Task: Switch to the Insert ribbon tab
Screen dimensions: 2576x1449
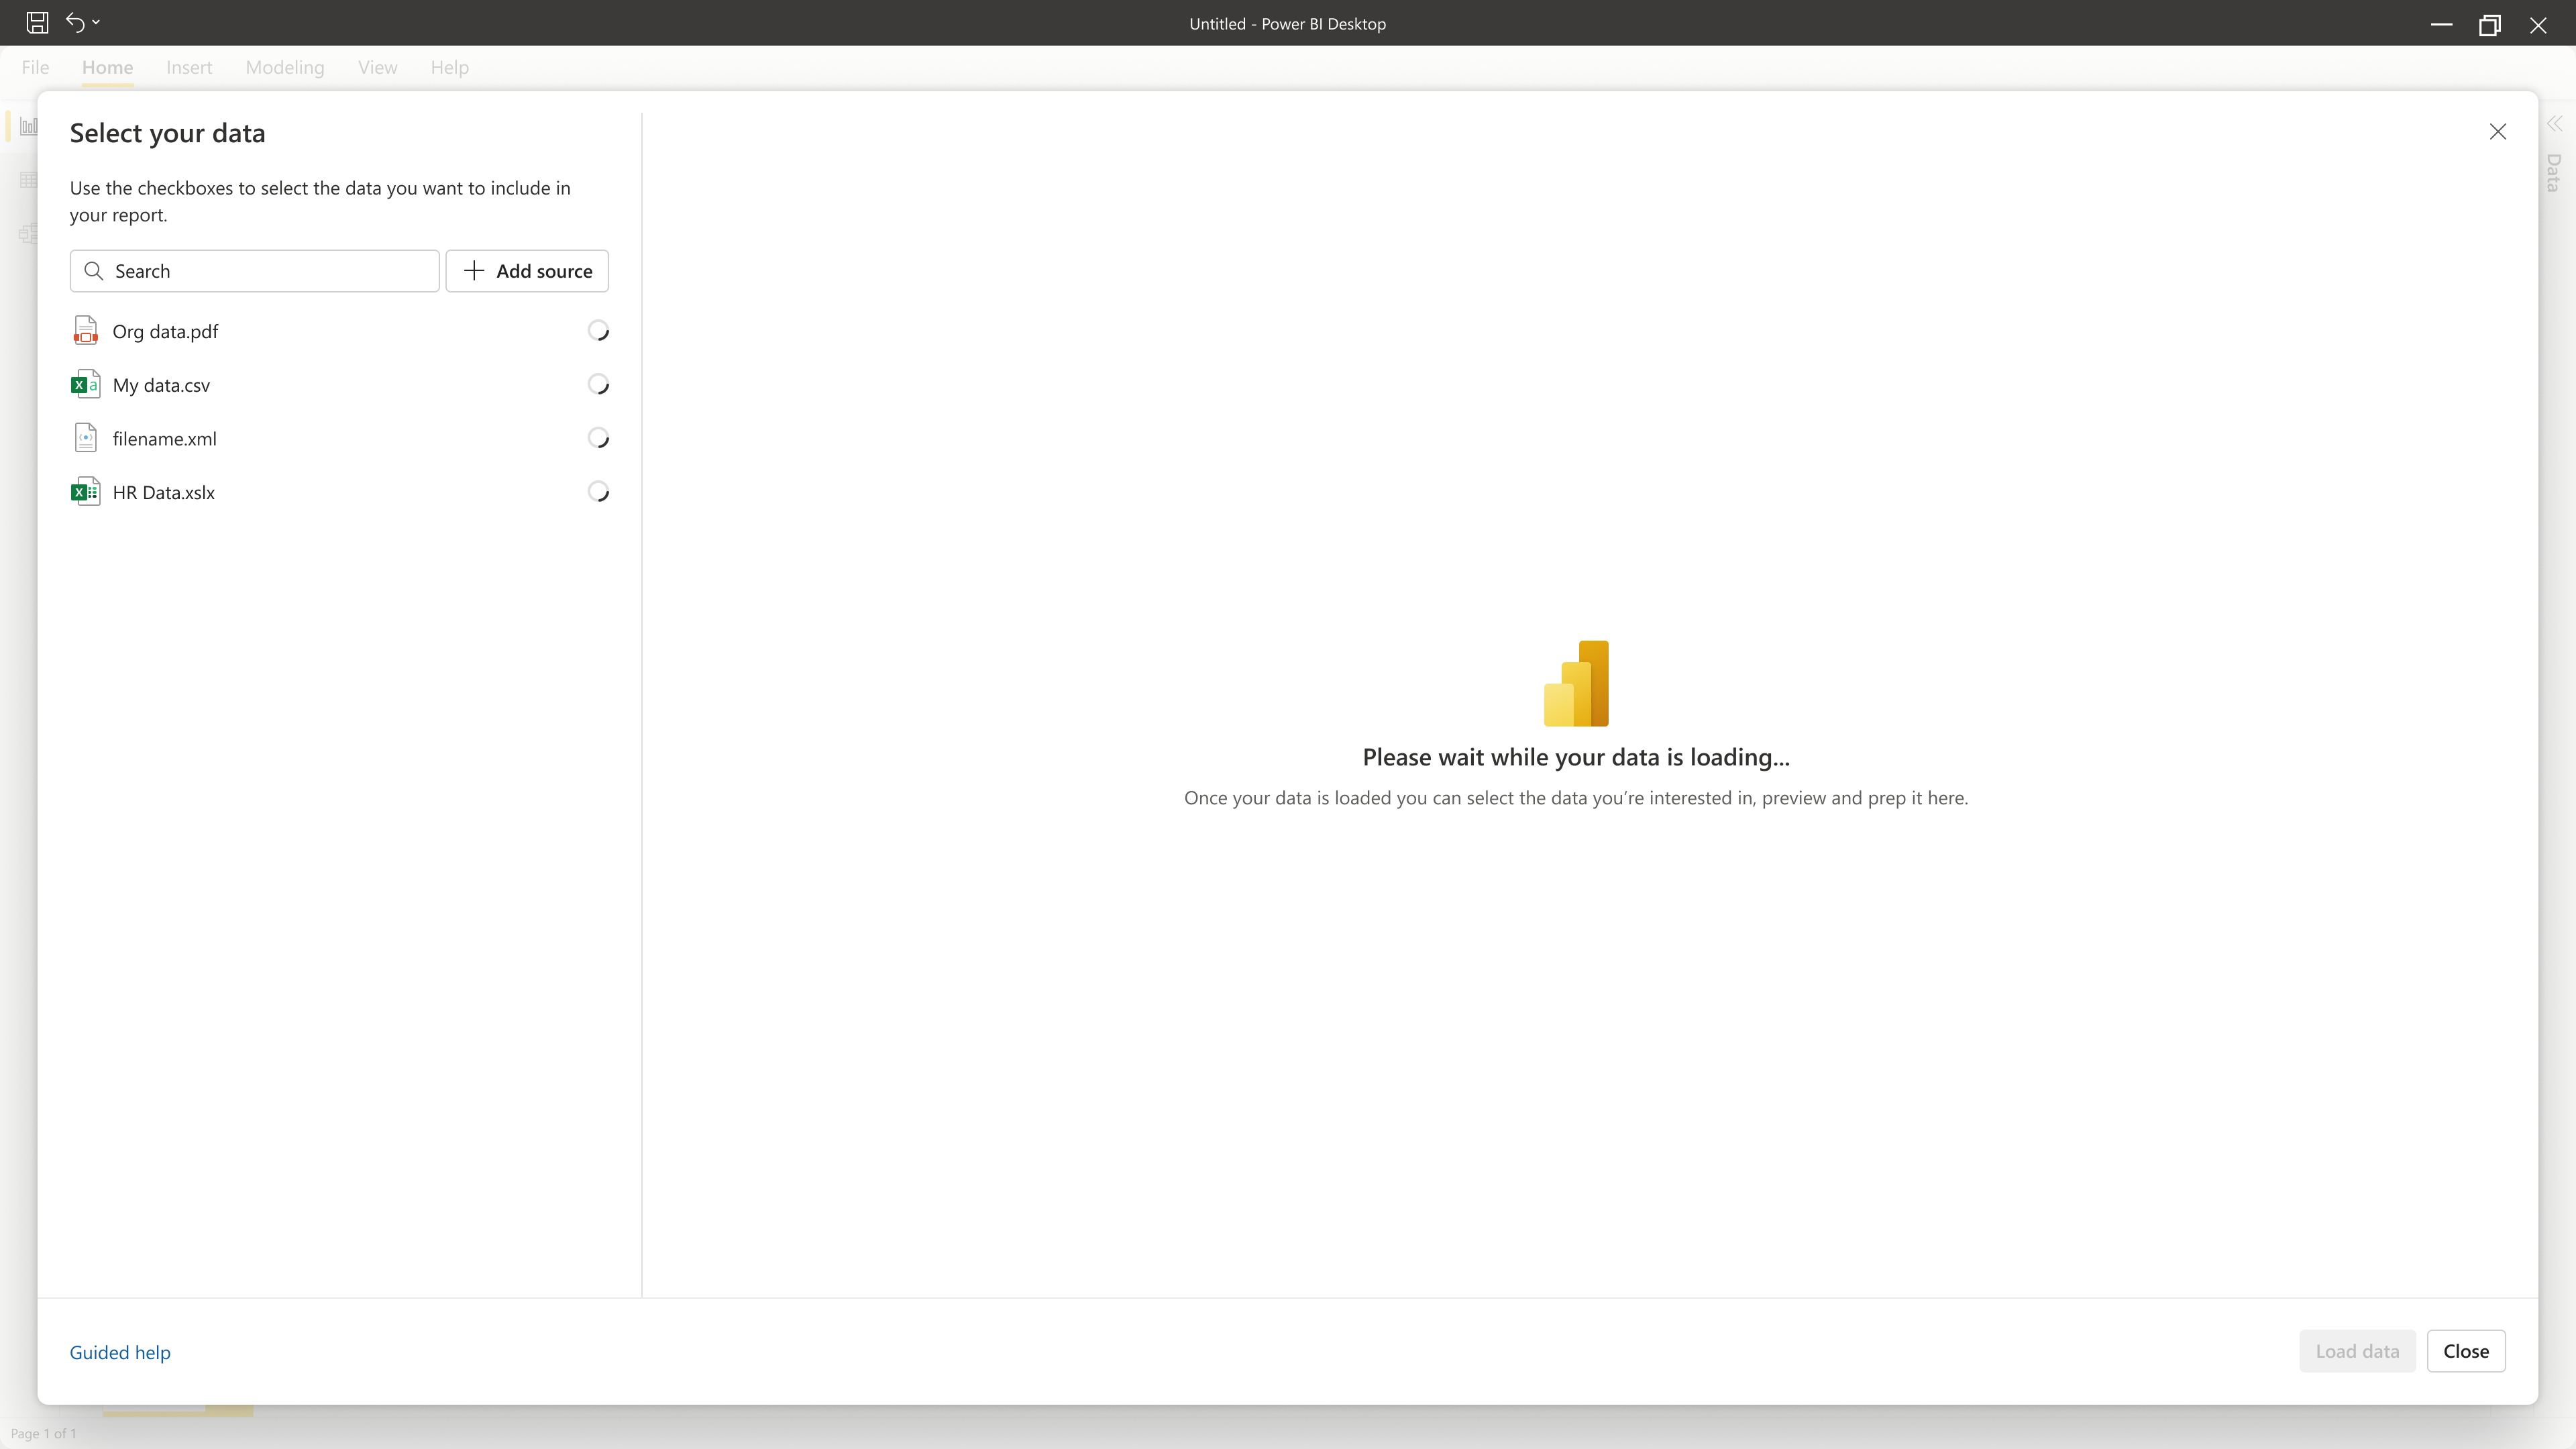Action: click(189, 67)
